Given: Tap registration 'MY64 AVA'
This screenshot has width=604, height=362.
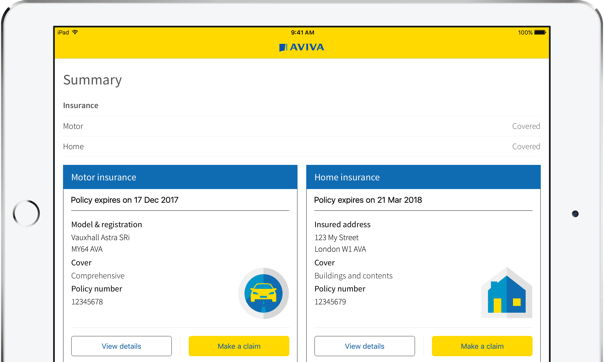Looking at the screenshot, I should pyautogui.click(x=87, y=249).
